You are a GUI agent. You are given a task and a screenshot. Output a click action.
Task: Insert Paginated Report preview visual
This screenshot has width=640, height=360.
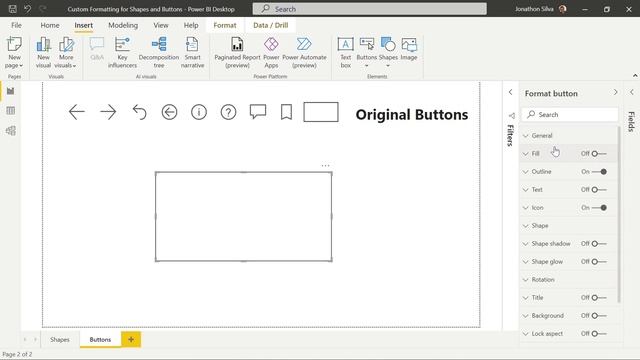(x=237, y=53)
